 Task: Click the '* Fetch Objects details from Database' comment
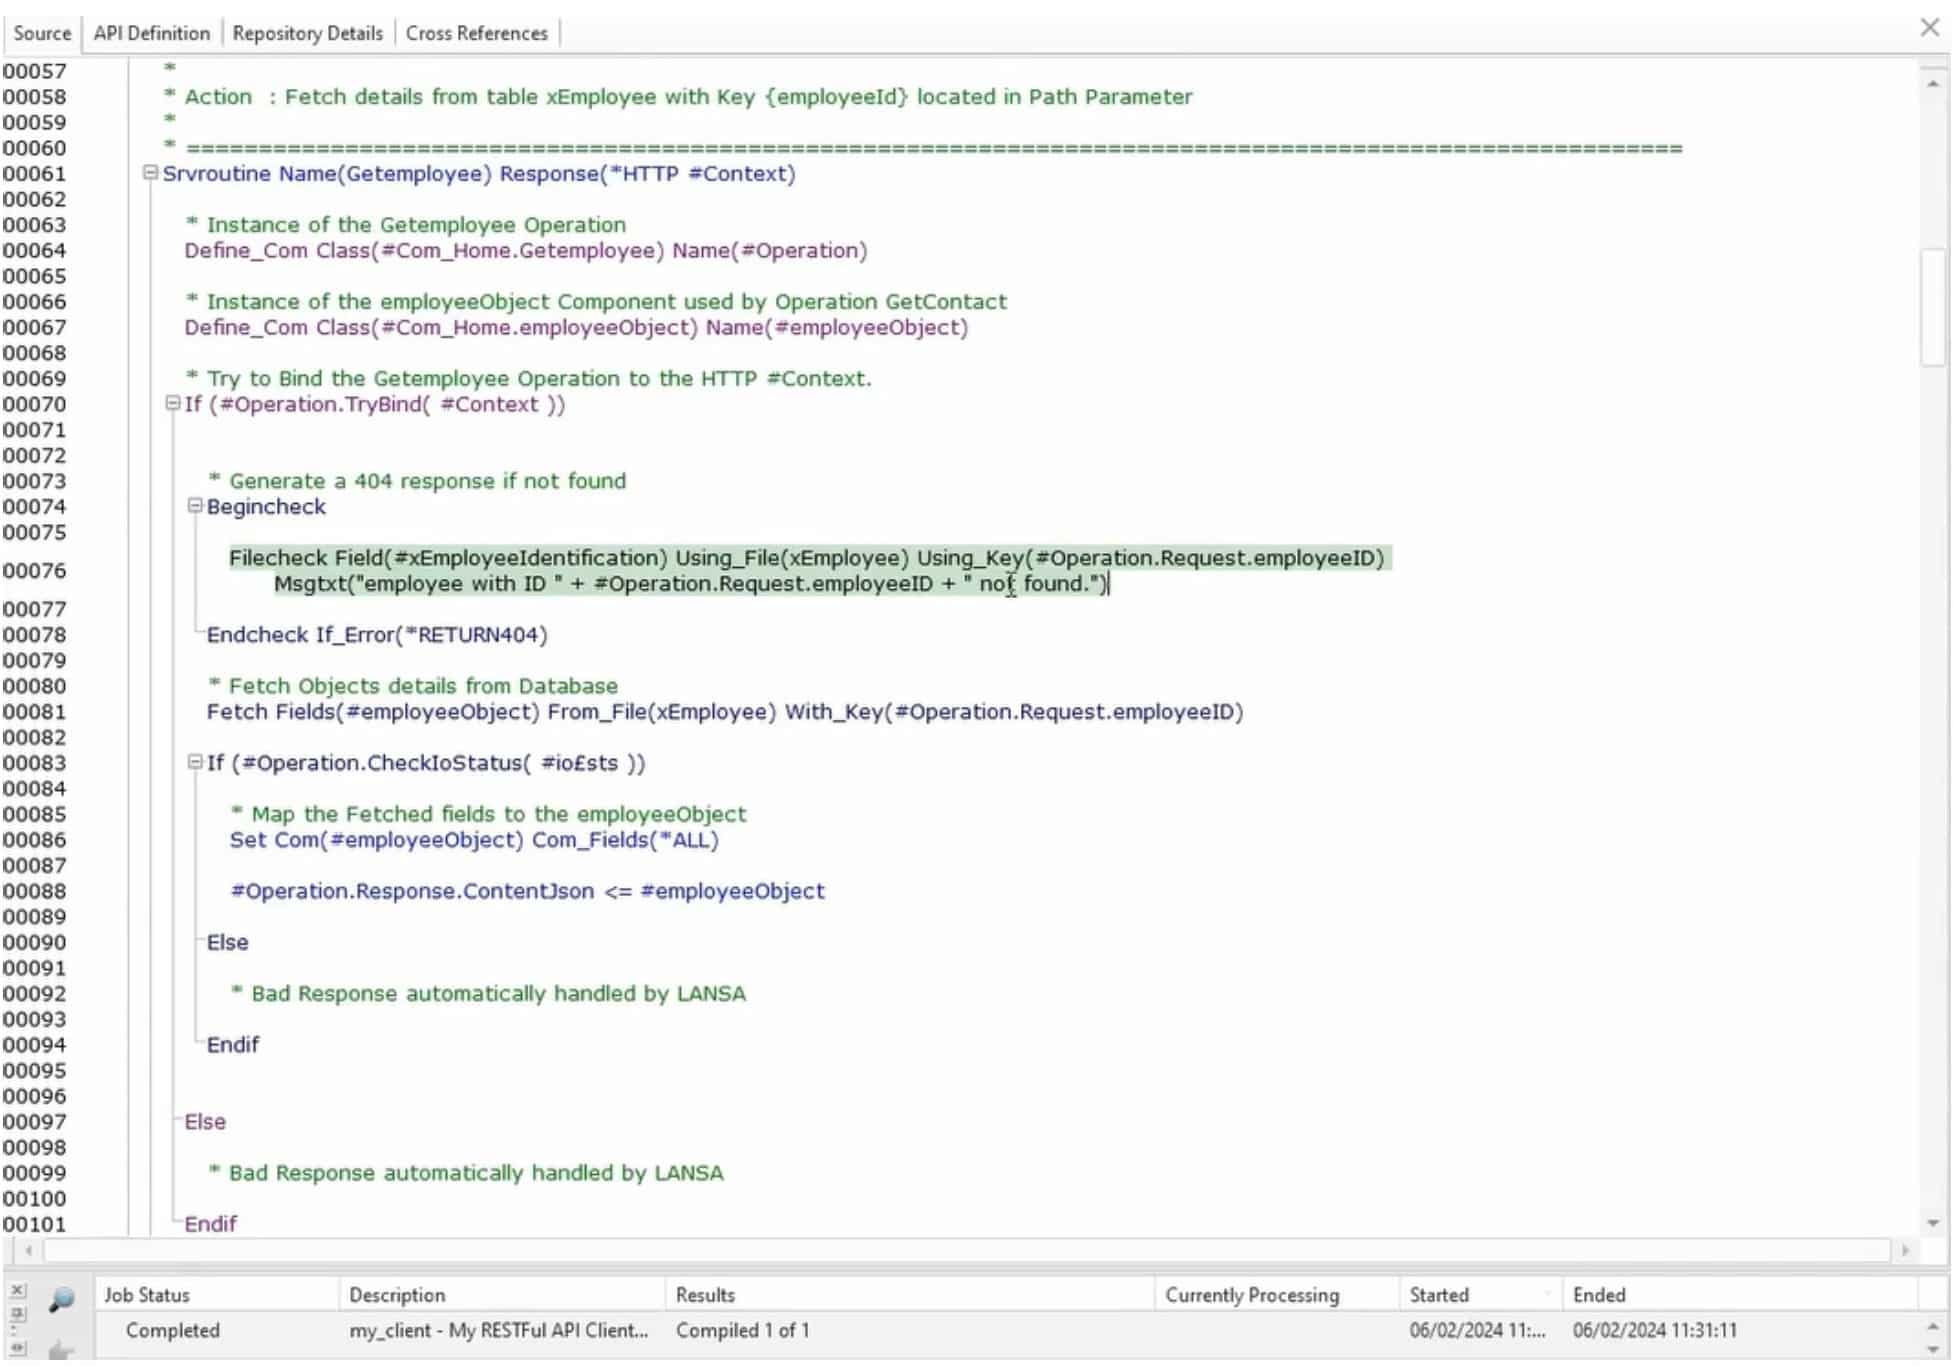(413, 686)
